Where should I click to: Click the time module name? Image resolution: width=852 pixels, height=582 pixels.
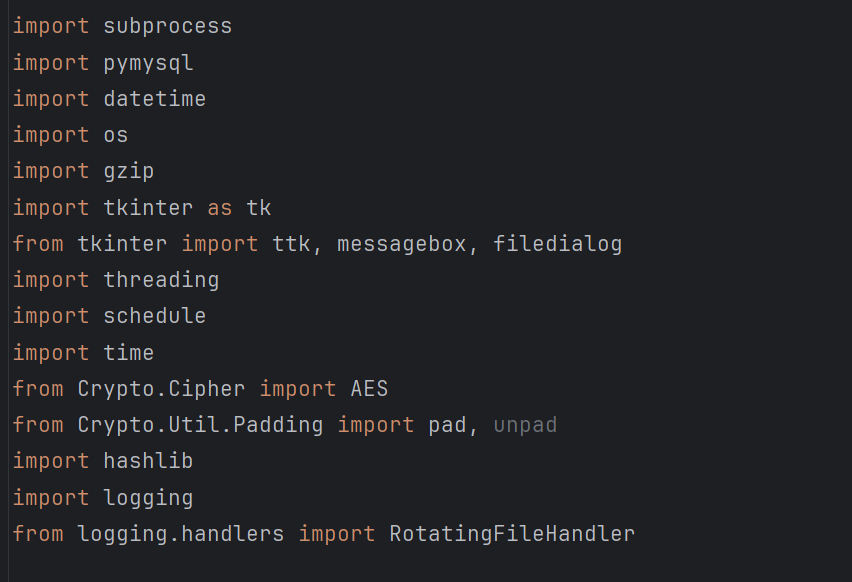pyautogui.click(x=129, y=353)
